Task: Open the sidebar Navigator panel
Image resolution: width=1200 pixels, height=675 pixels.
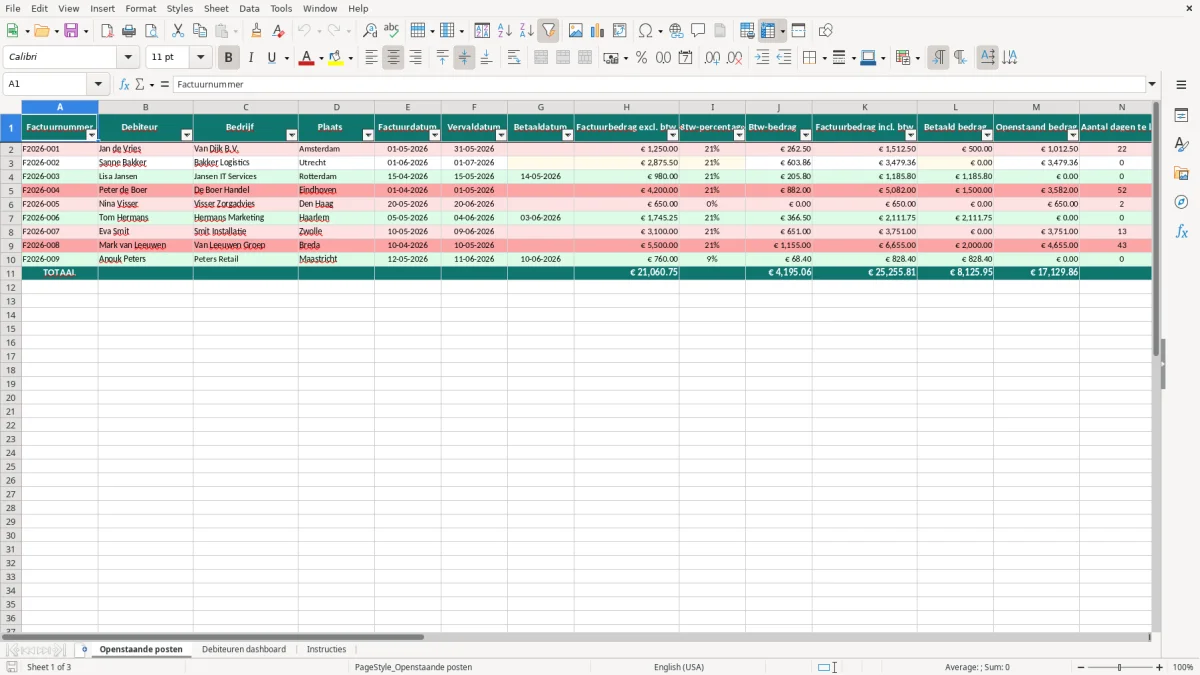Action: coord(1181,202)
